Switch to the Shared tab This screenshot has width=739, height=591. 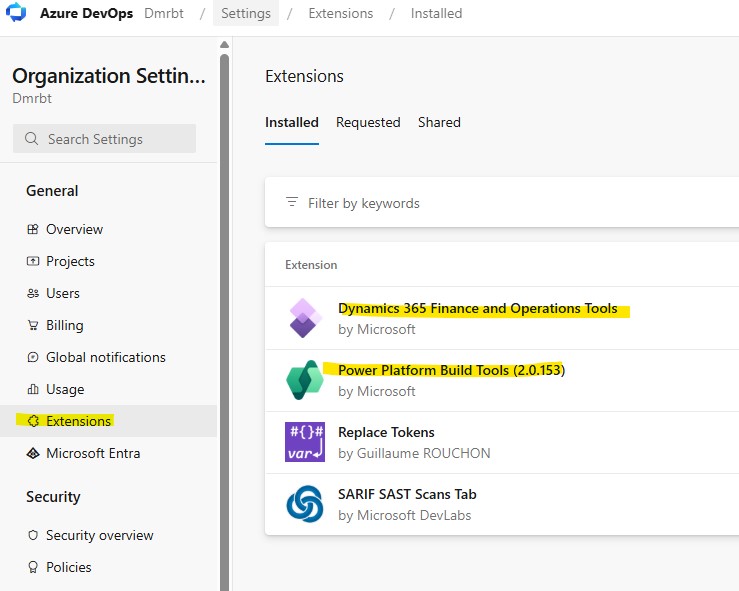pos(439,123)
